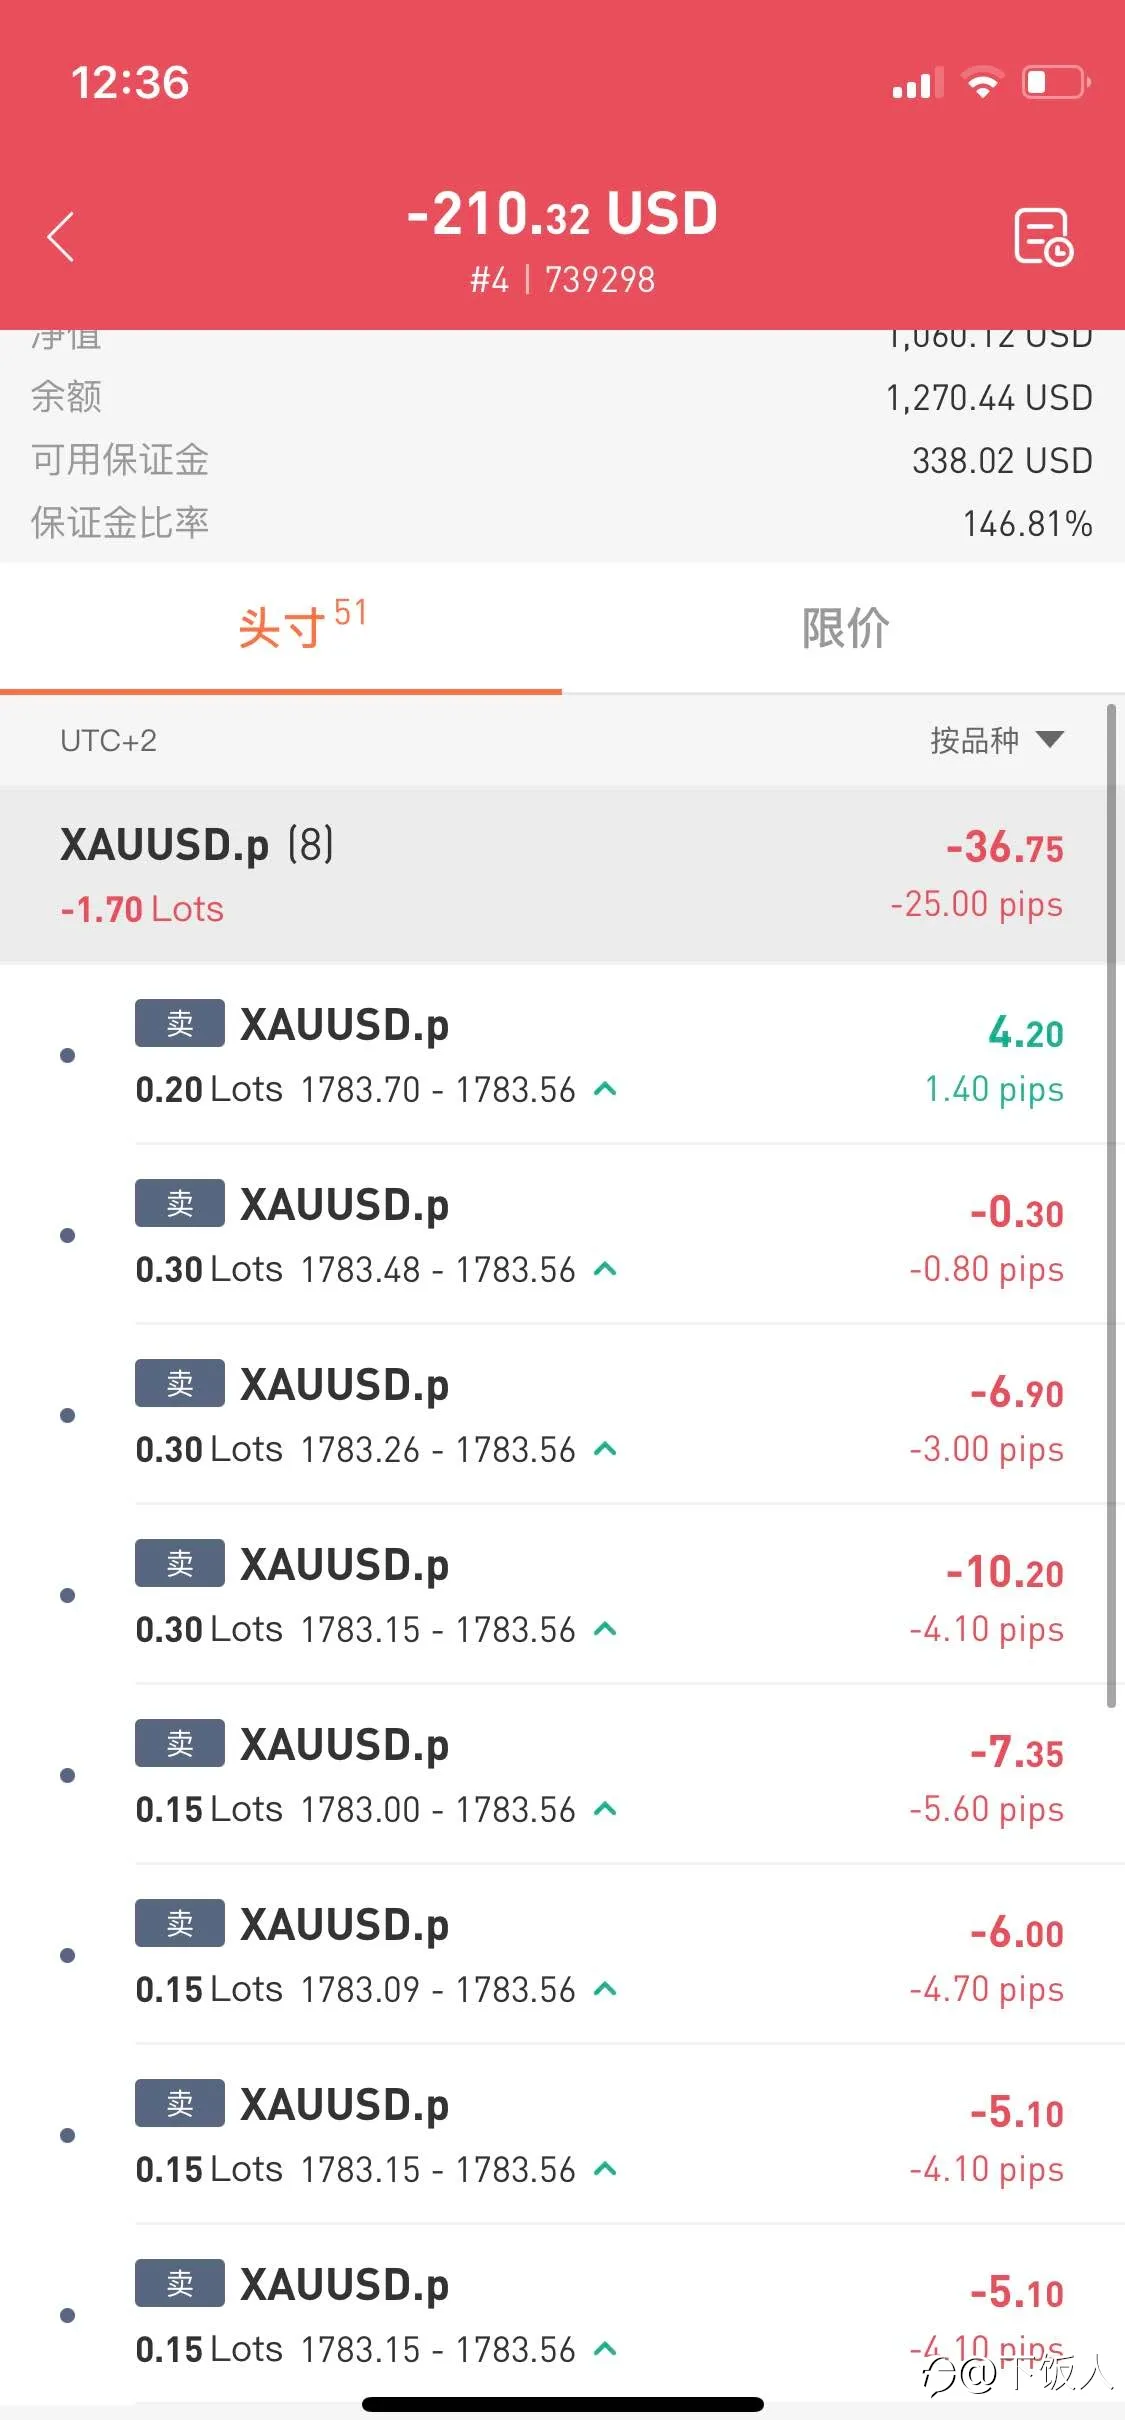Image resolution: width=1125 pixels, height=2436 pixels.
Task: Tap the back arrow in header
Action: pyautogui.click(x=61, y=237)
